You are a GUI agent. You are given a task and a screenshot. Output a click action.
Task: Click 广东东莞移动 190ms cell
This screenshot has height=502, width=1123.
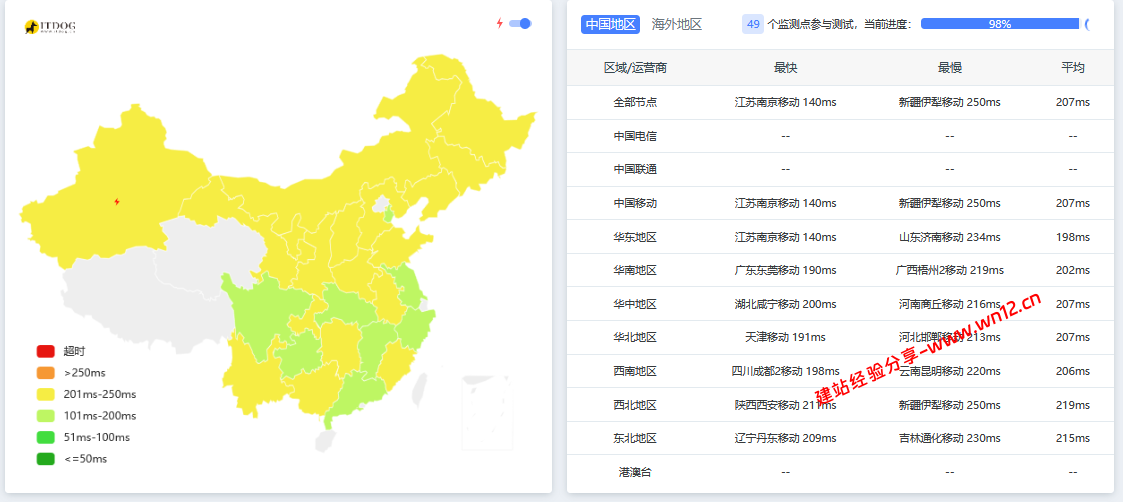(x=786, y=271)
